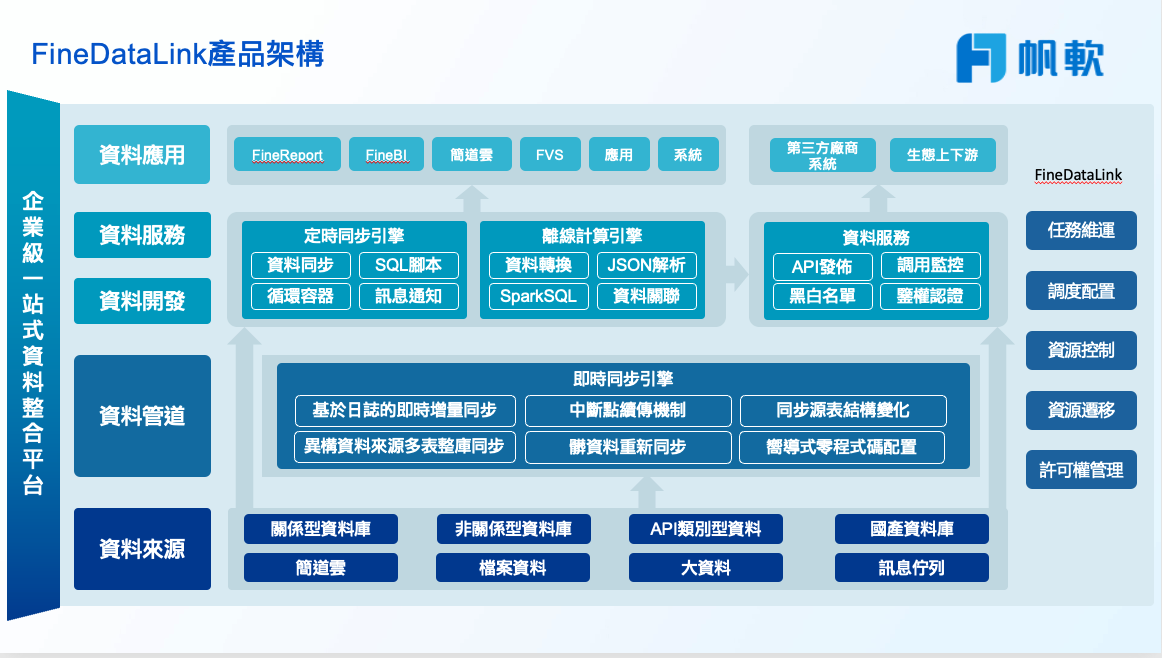Select the 髒資料重新同步 box
This screenshot has width=1162, height=658.
(x=628, y=448)
